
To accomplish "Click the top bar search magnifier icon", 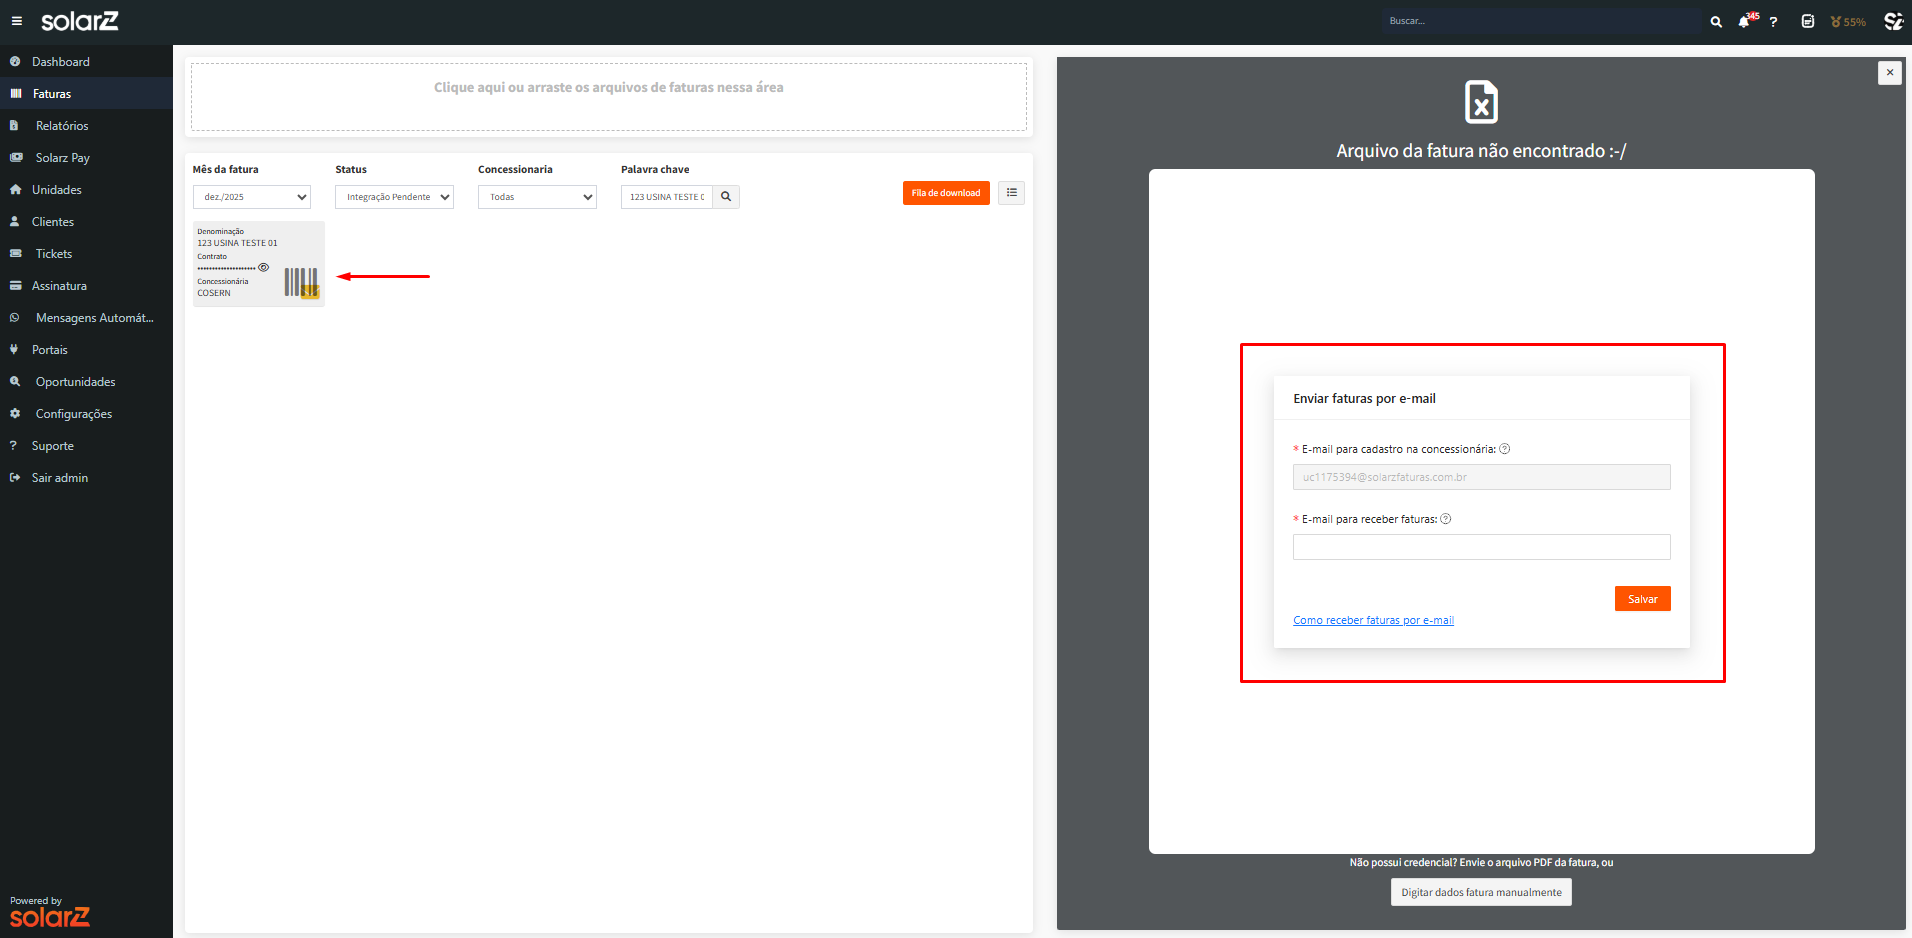I will pos(1716,21).
